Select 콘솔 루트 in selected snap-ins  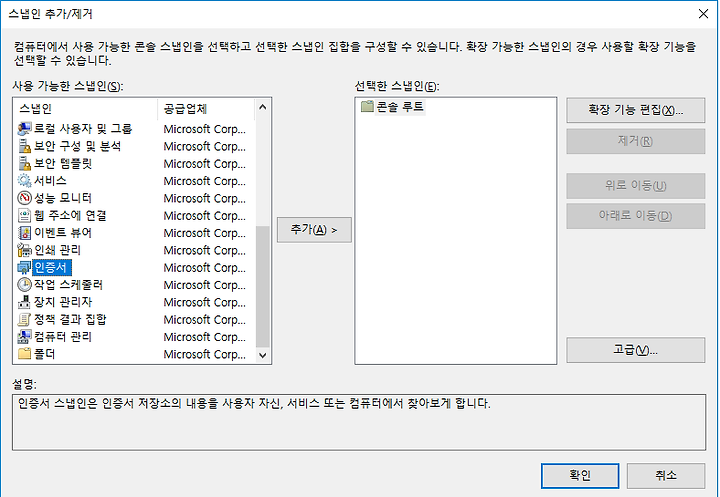tap(400, 107)
